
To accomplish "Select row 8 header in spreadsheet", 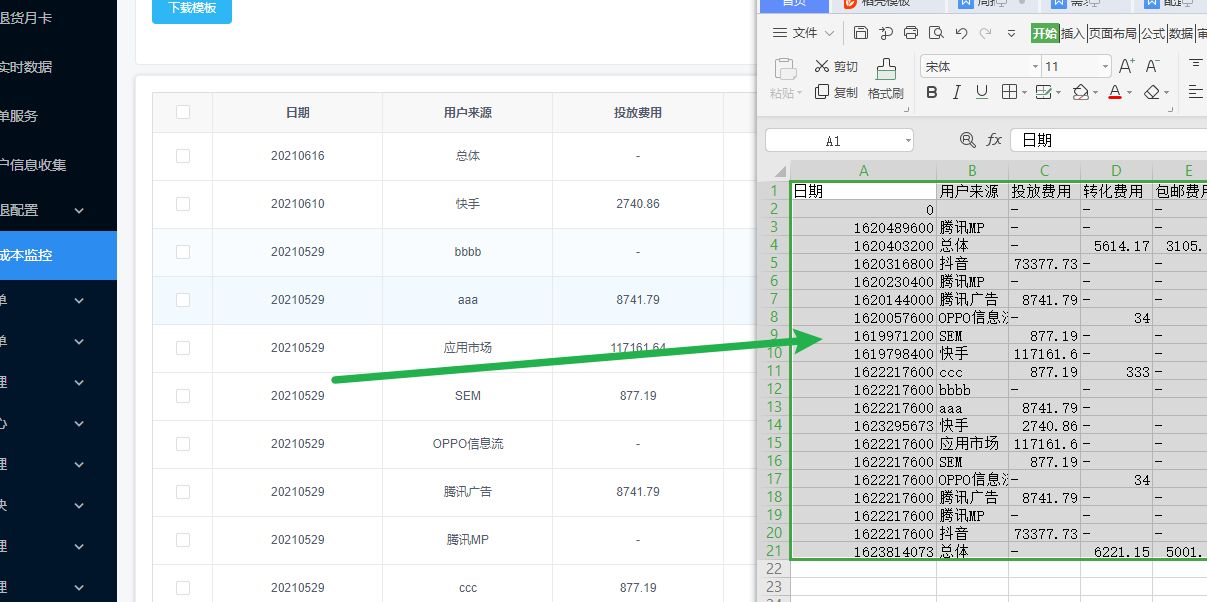I will click(x=774, y=317).
